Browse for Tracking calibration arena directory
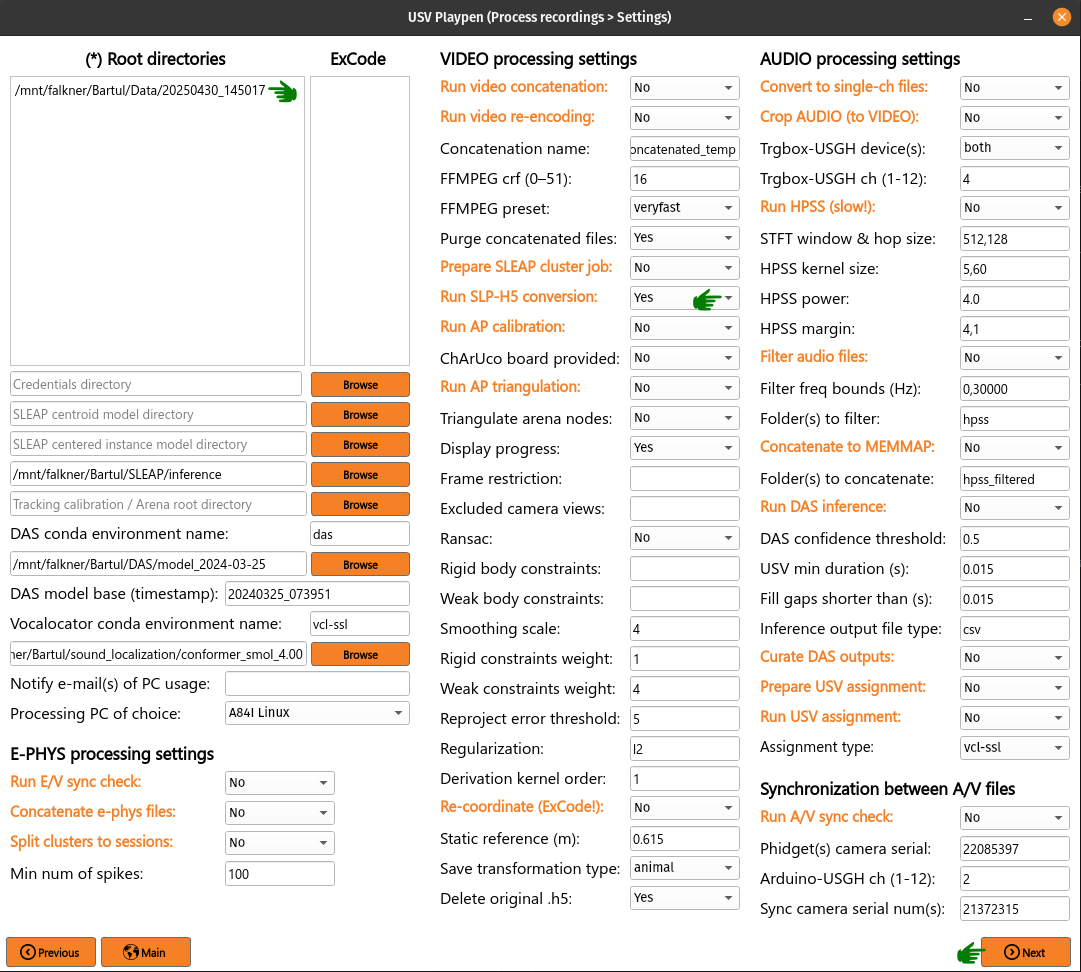1081x972 pixels. [x=360, y=505]
